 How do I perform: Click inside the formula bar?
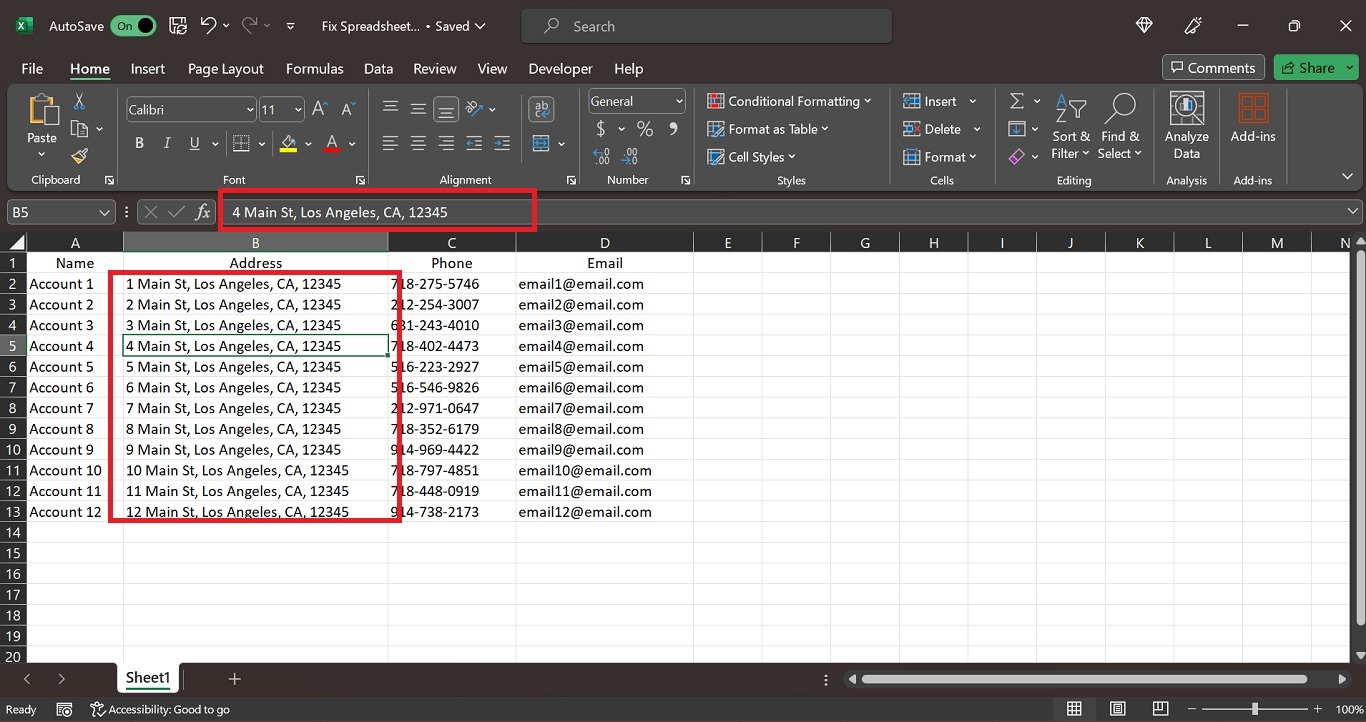(400, 211)
